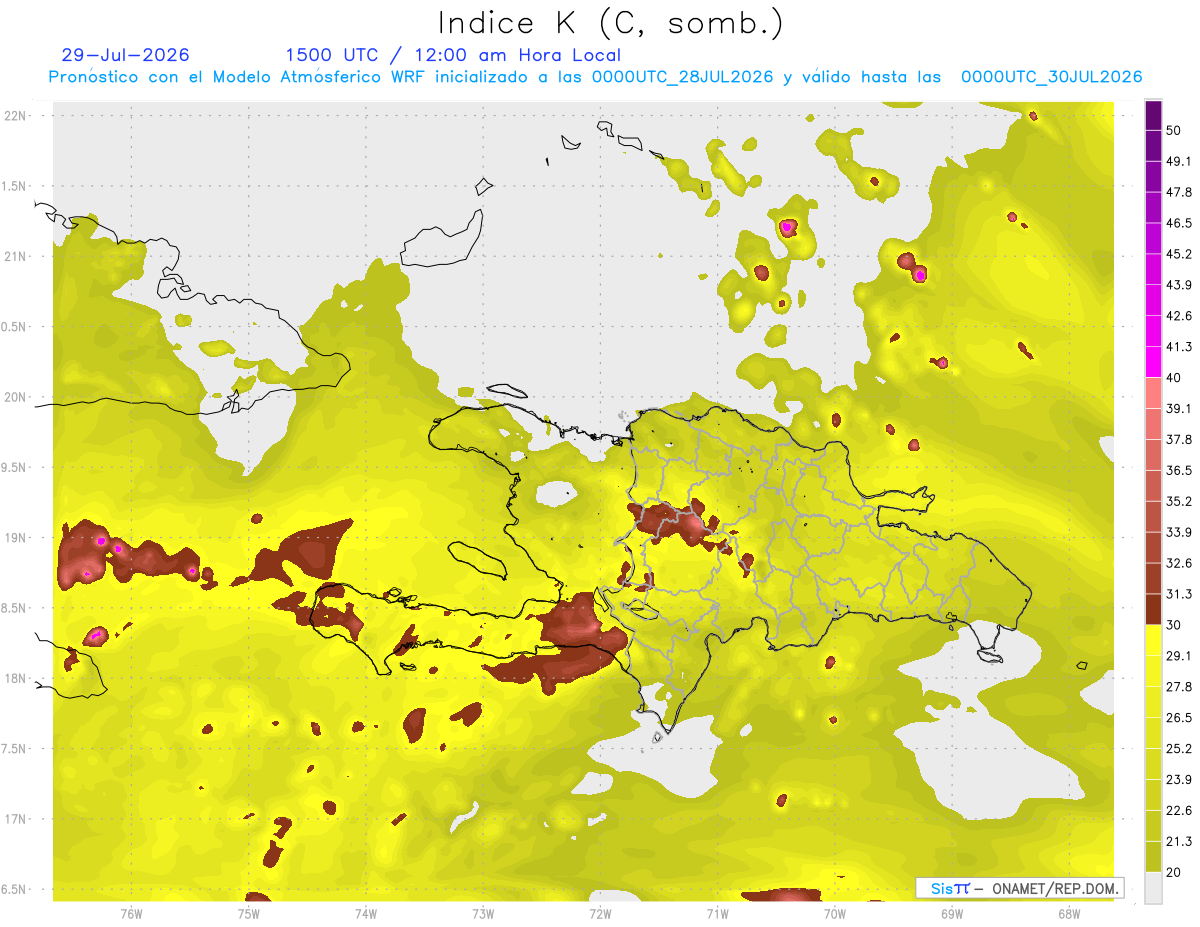Screen dimensions: 1200x927
Task: Click the colorbar value '30'
Action: click(x=1174, y=625)
